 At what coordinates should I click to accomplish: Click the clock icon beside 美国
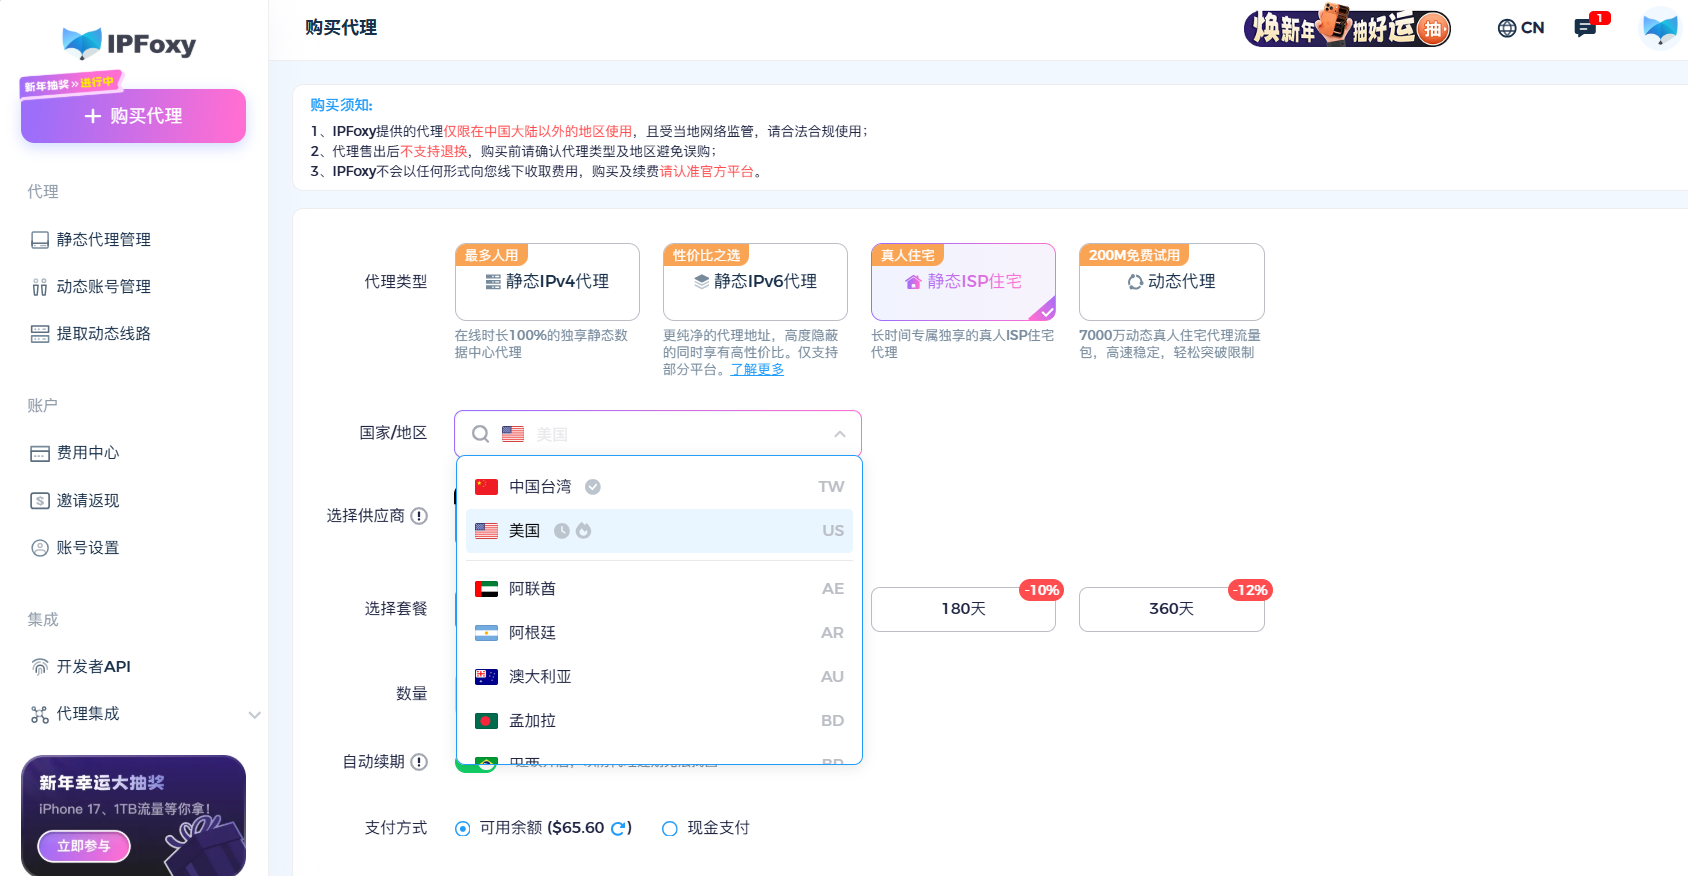pos(562,531)
